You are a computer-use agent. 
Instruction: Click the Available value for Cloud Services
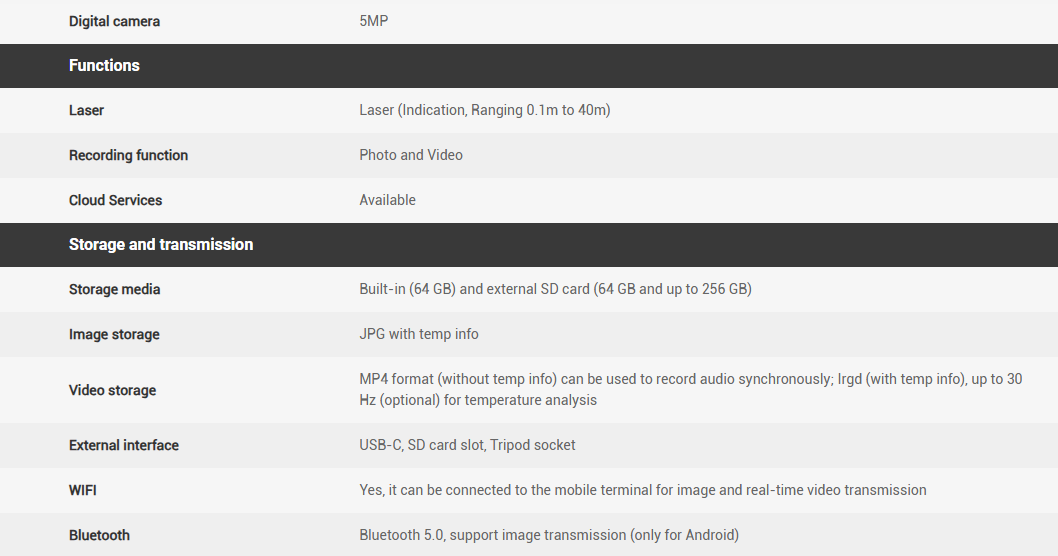[387, 201]
